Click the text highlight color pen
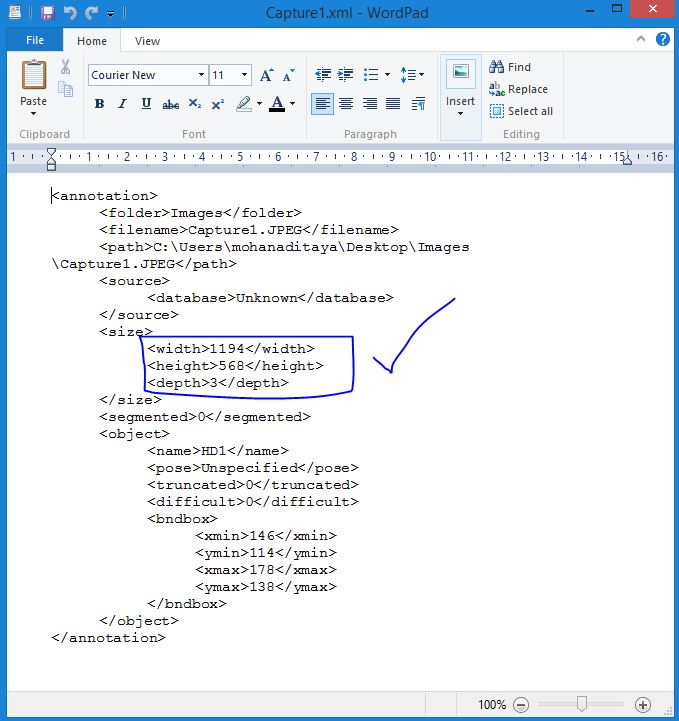Viewport: 679px width, 721px height. [x=244, y=104]
